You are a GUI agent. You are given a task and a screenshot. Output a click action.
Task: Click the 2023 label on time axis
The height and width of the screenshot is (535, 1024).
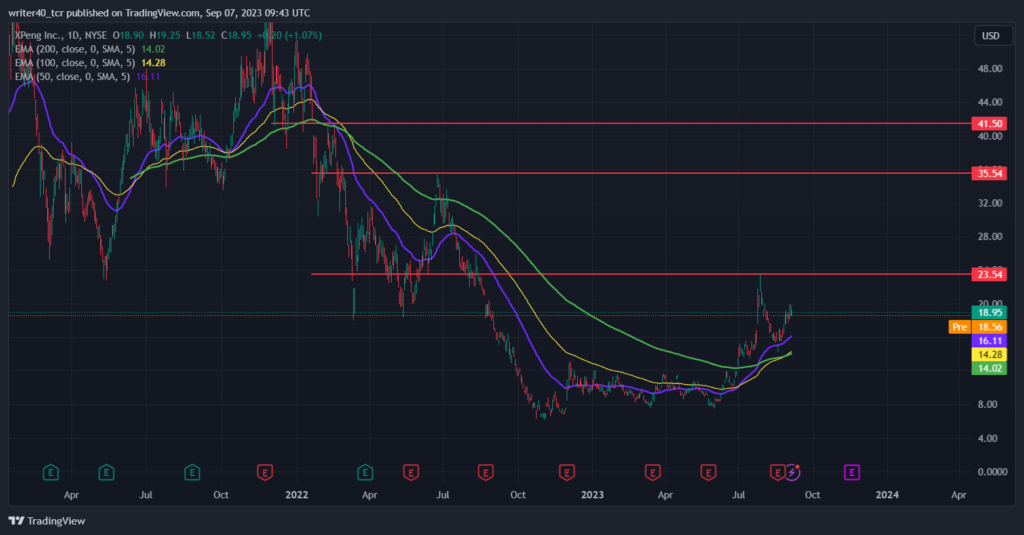point(592,494)
